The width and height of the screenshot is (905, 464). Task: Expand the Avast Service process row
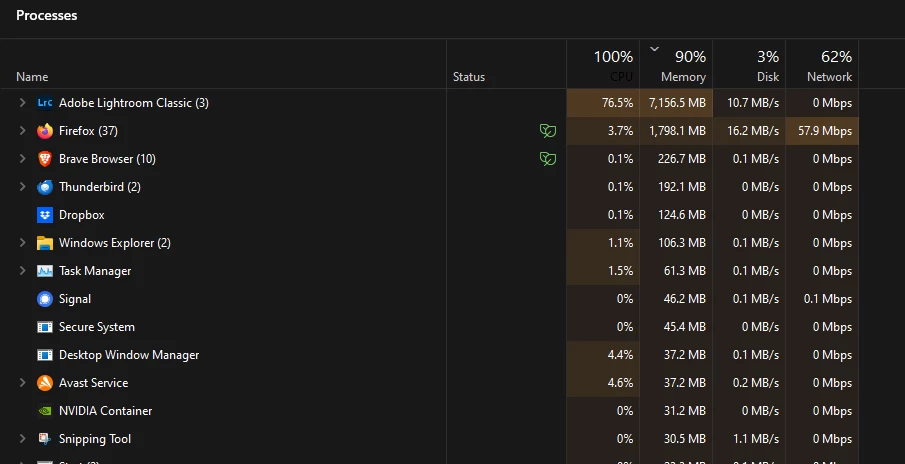(x=23, y=383)
